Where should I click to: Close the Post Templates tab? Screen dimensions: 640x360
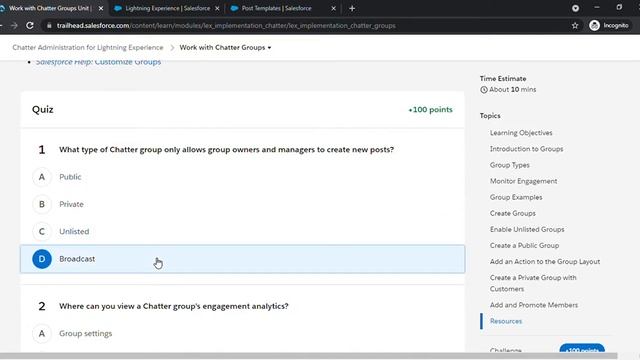point(333,8)
